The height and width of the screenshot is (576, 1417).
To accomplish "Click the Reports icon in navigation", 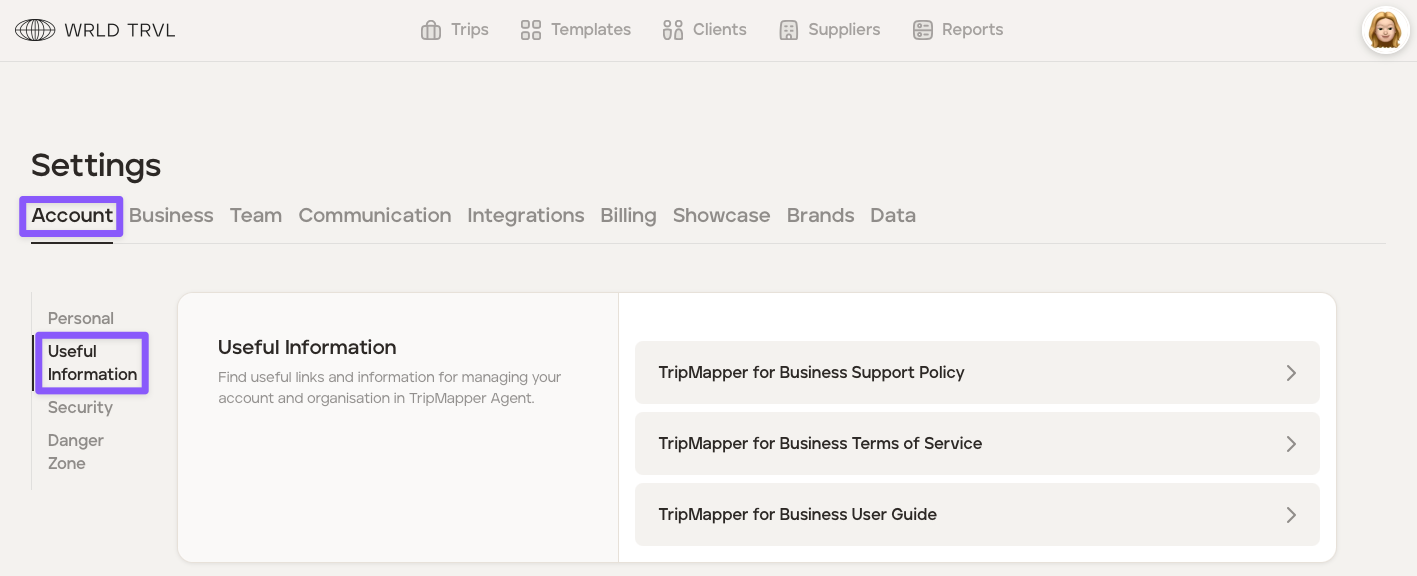I will (x=923, y=30).
